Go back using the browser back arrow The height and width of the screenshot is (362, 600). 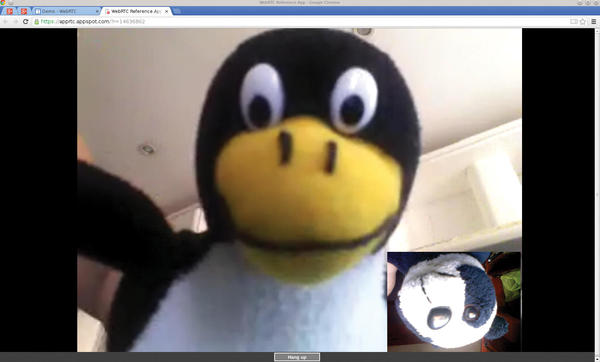pos(5,21)
